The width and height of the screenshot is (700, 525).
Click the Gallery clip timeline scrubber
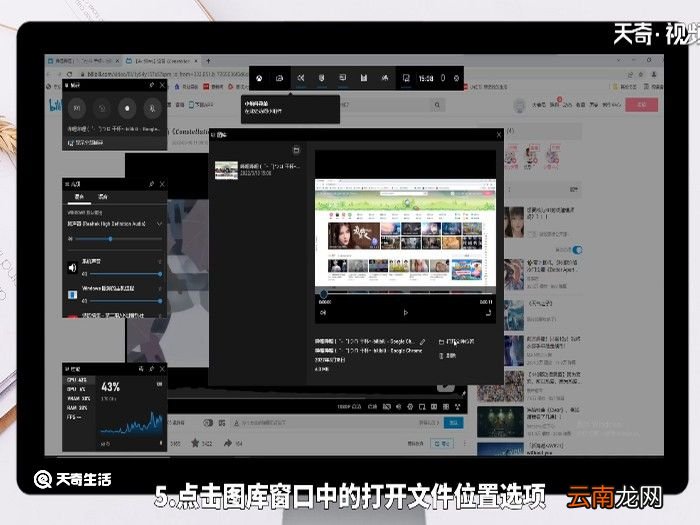[324, 294]
